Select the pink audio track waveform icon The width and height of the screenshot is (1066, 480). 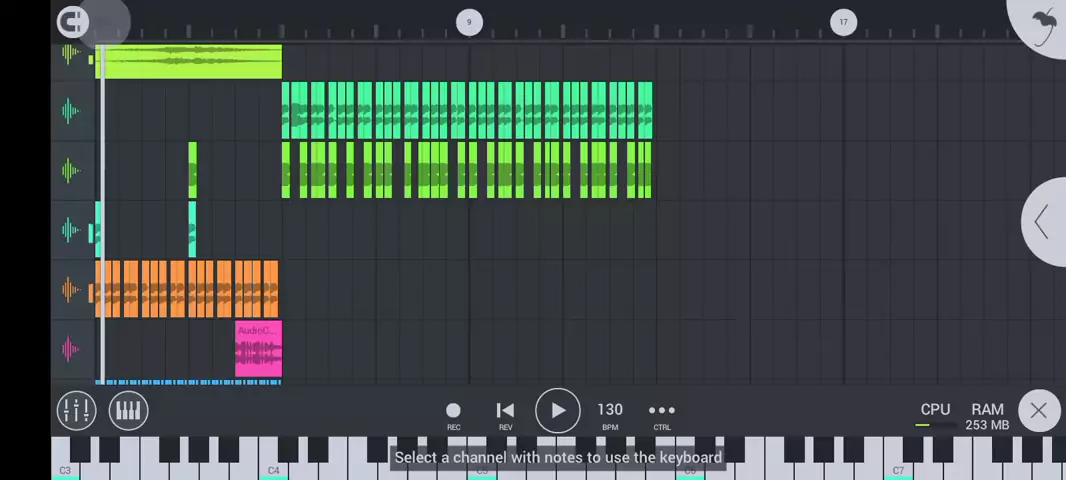71,349
